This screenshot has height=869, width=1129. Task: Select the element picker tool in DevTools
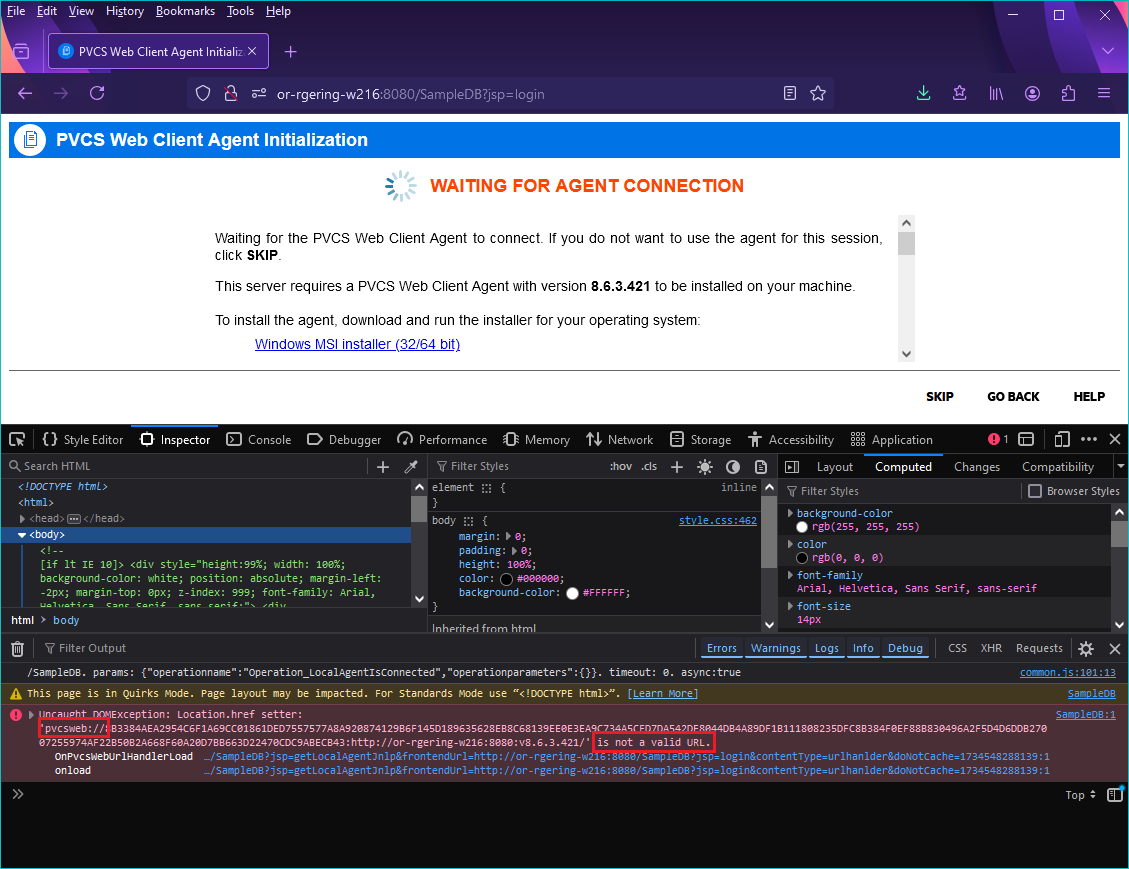click(x=17, y=439)
